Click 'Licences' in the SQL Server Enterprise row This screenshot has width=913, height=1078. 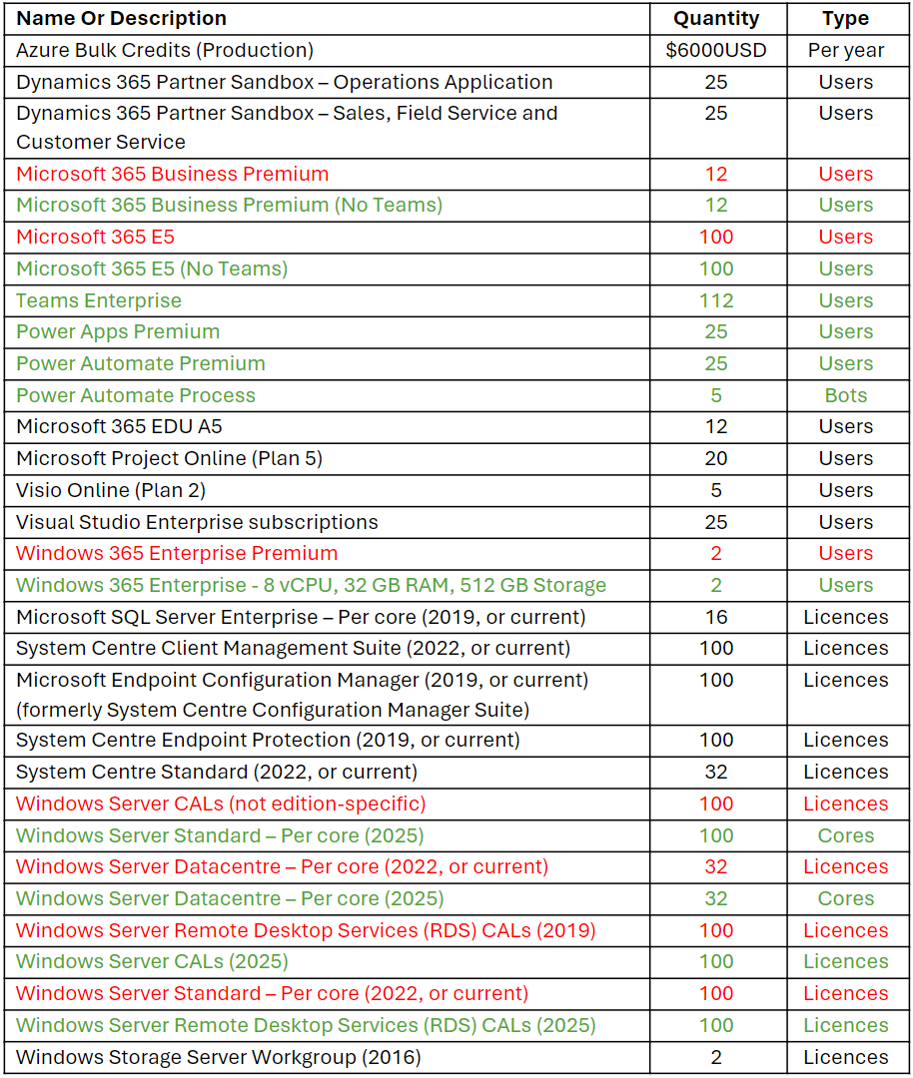pyautogui.click(x=846, y=617)
